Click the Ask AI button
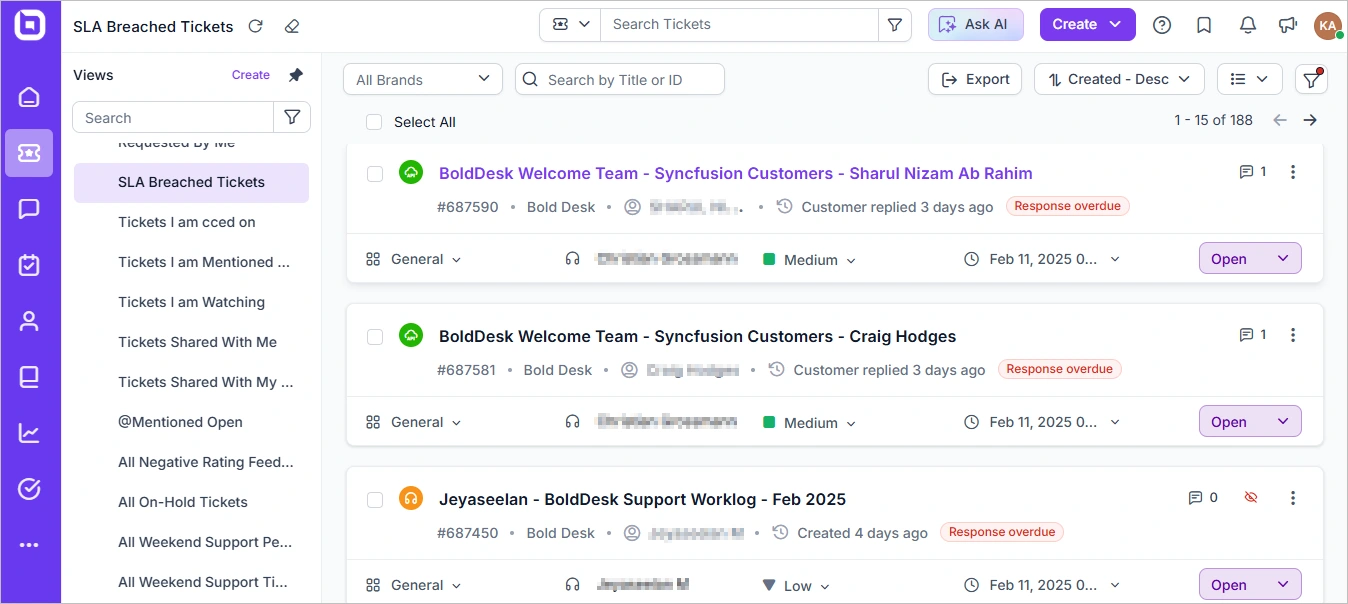Viewport: 1348px width, 604px height. coord(976,25)
